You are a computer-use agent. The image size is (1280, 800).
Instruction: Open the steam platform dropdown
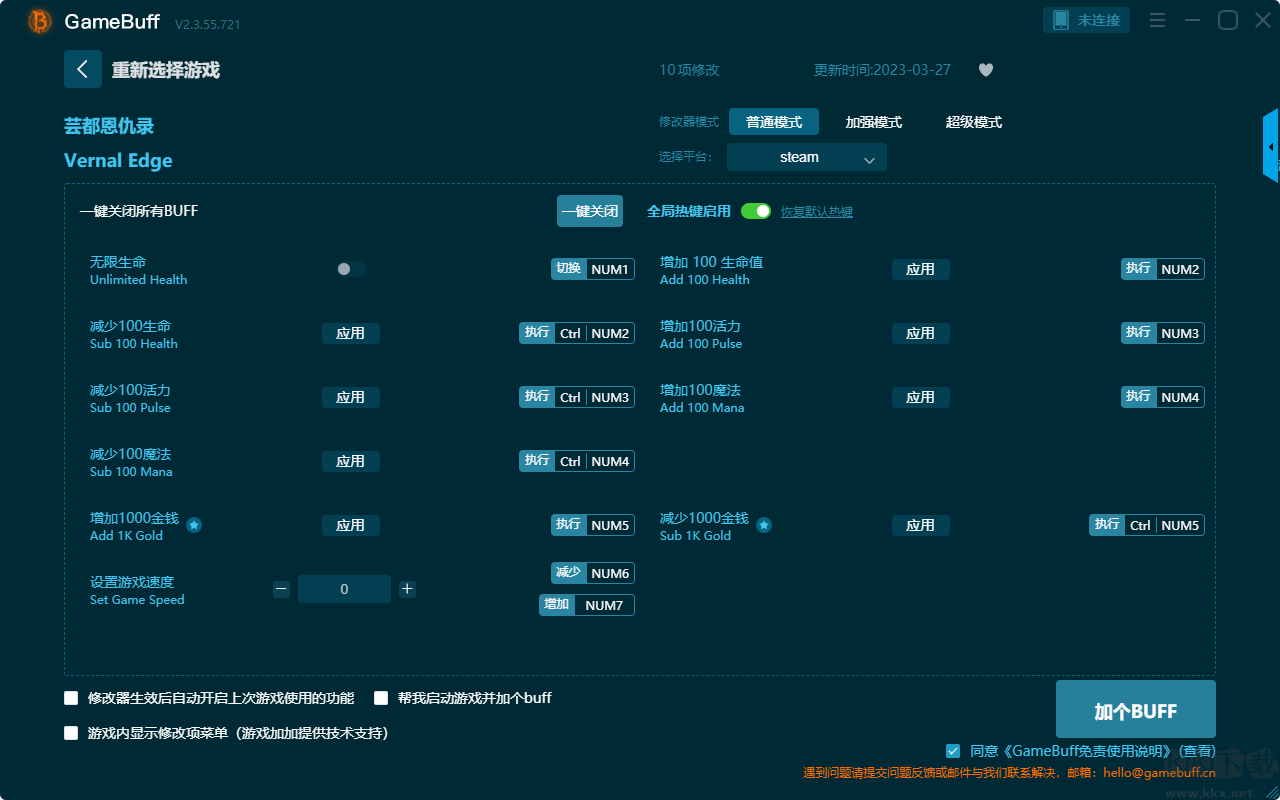[807, 157]
